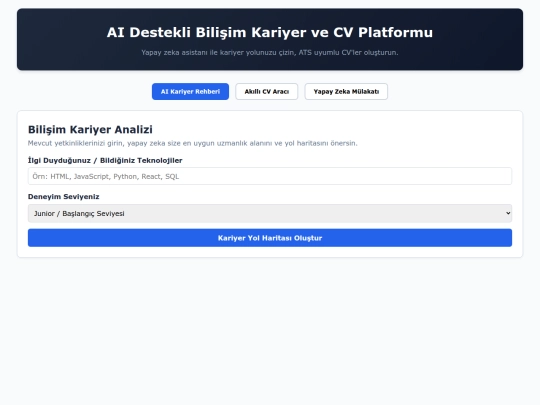Viewport: 540px width, 405px height.
Task: Select the Yapay Zeka Mülakatı tab
Action: pyautogui.click(x=346, y=92)
